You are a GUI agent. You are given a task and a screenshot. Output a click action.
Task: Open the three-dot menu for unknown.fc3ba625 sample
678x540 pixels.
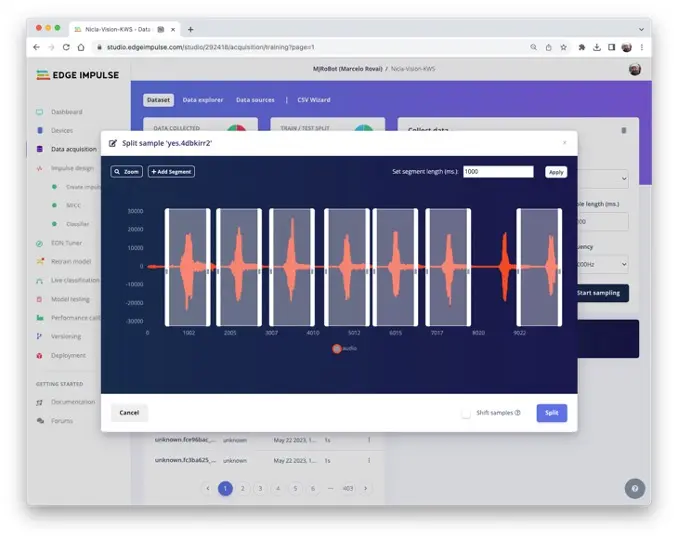(x=368, y=460)
